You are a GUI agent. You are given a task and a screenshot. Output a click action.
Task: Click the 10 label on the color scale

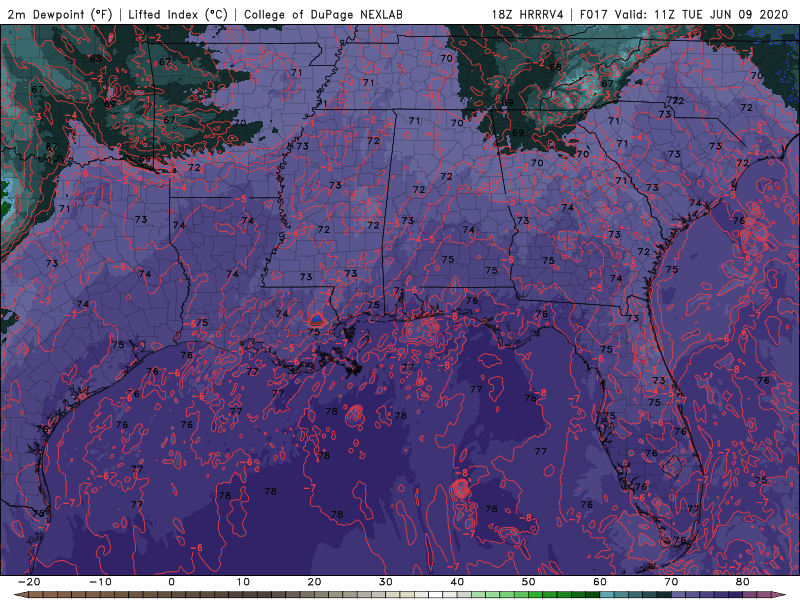pos(243,582)
